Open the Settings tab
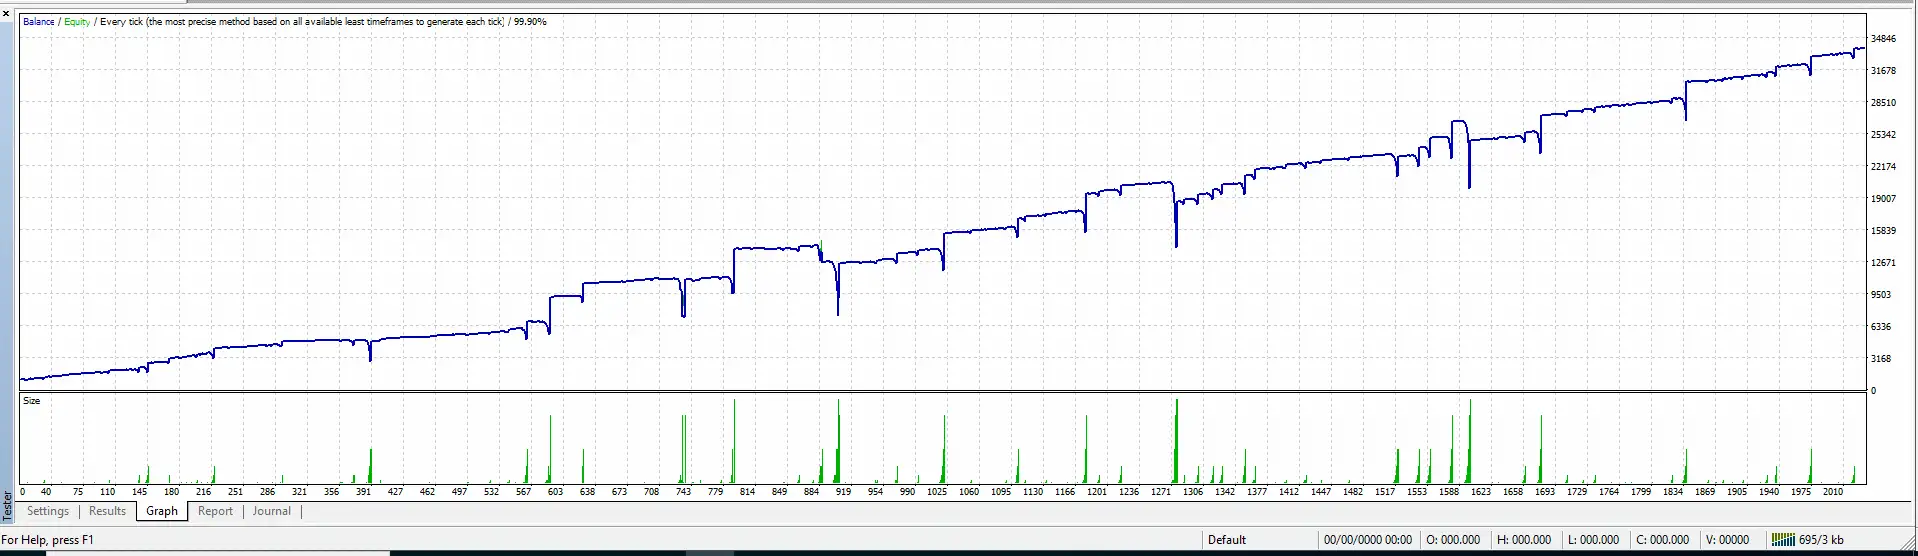 (x=48, y=511)
